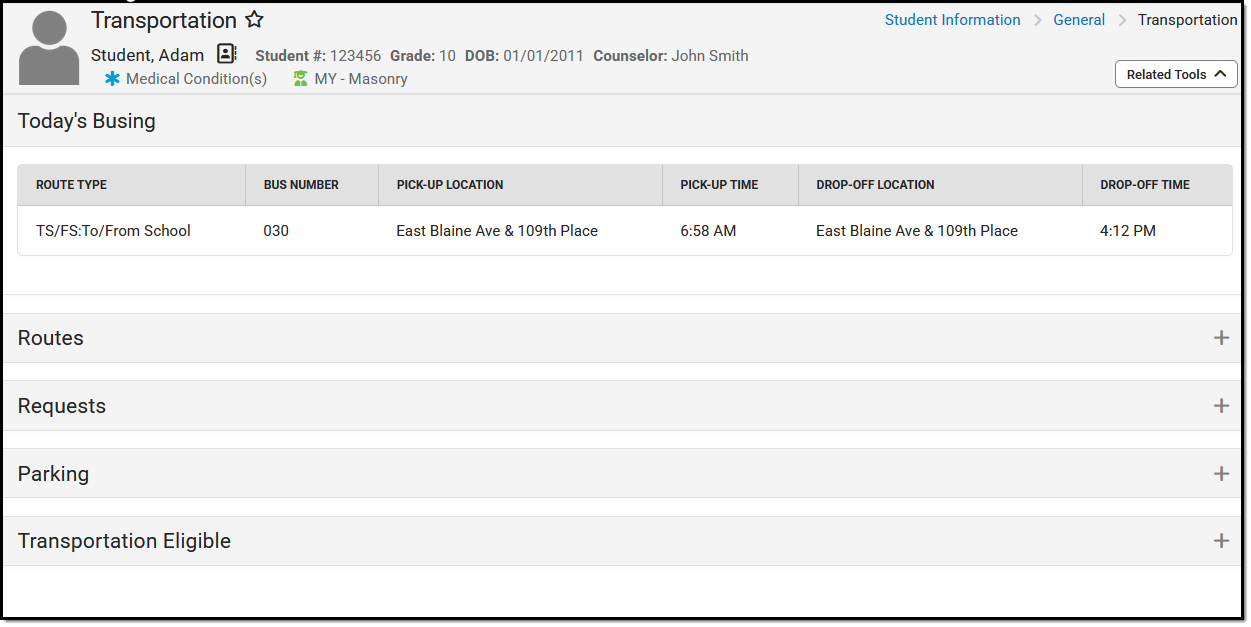Click the student profile photo
This screenshot has height=627, width=1251.
pyautogui.click(x=48, y=45)
